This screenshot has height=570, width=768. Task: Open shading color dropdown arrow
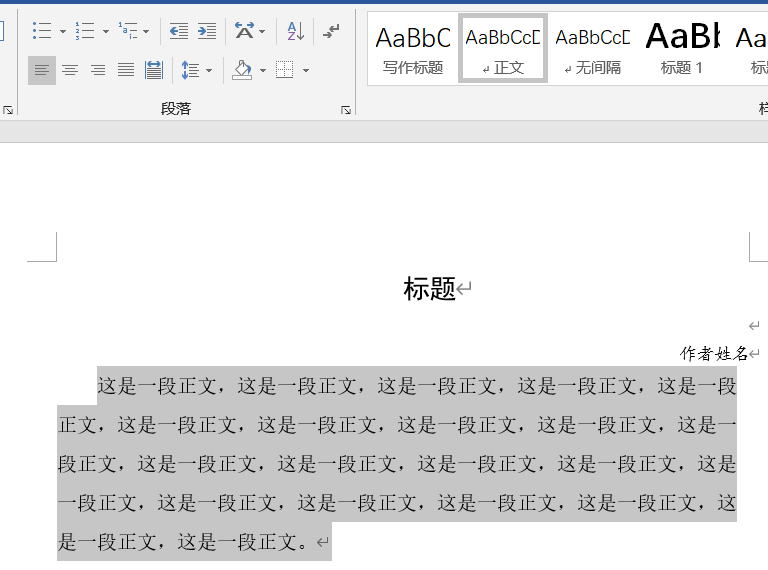click(x=263, y=70)
